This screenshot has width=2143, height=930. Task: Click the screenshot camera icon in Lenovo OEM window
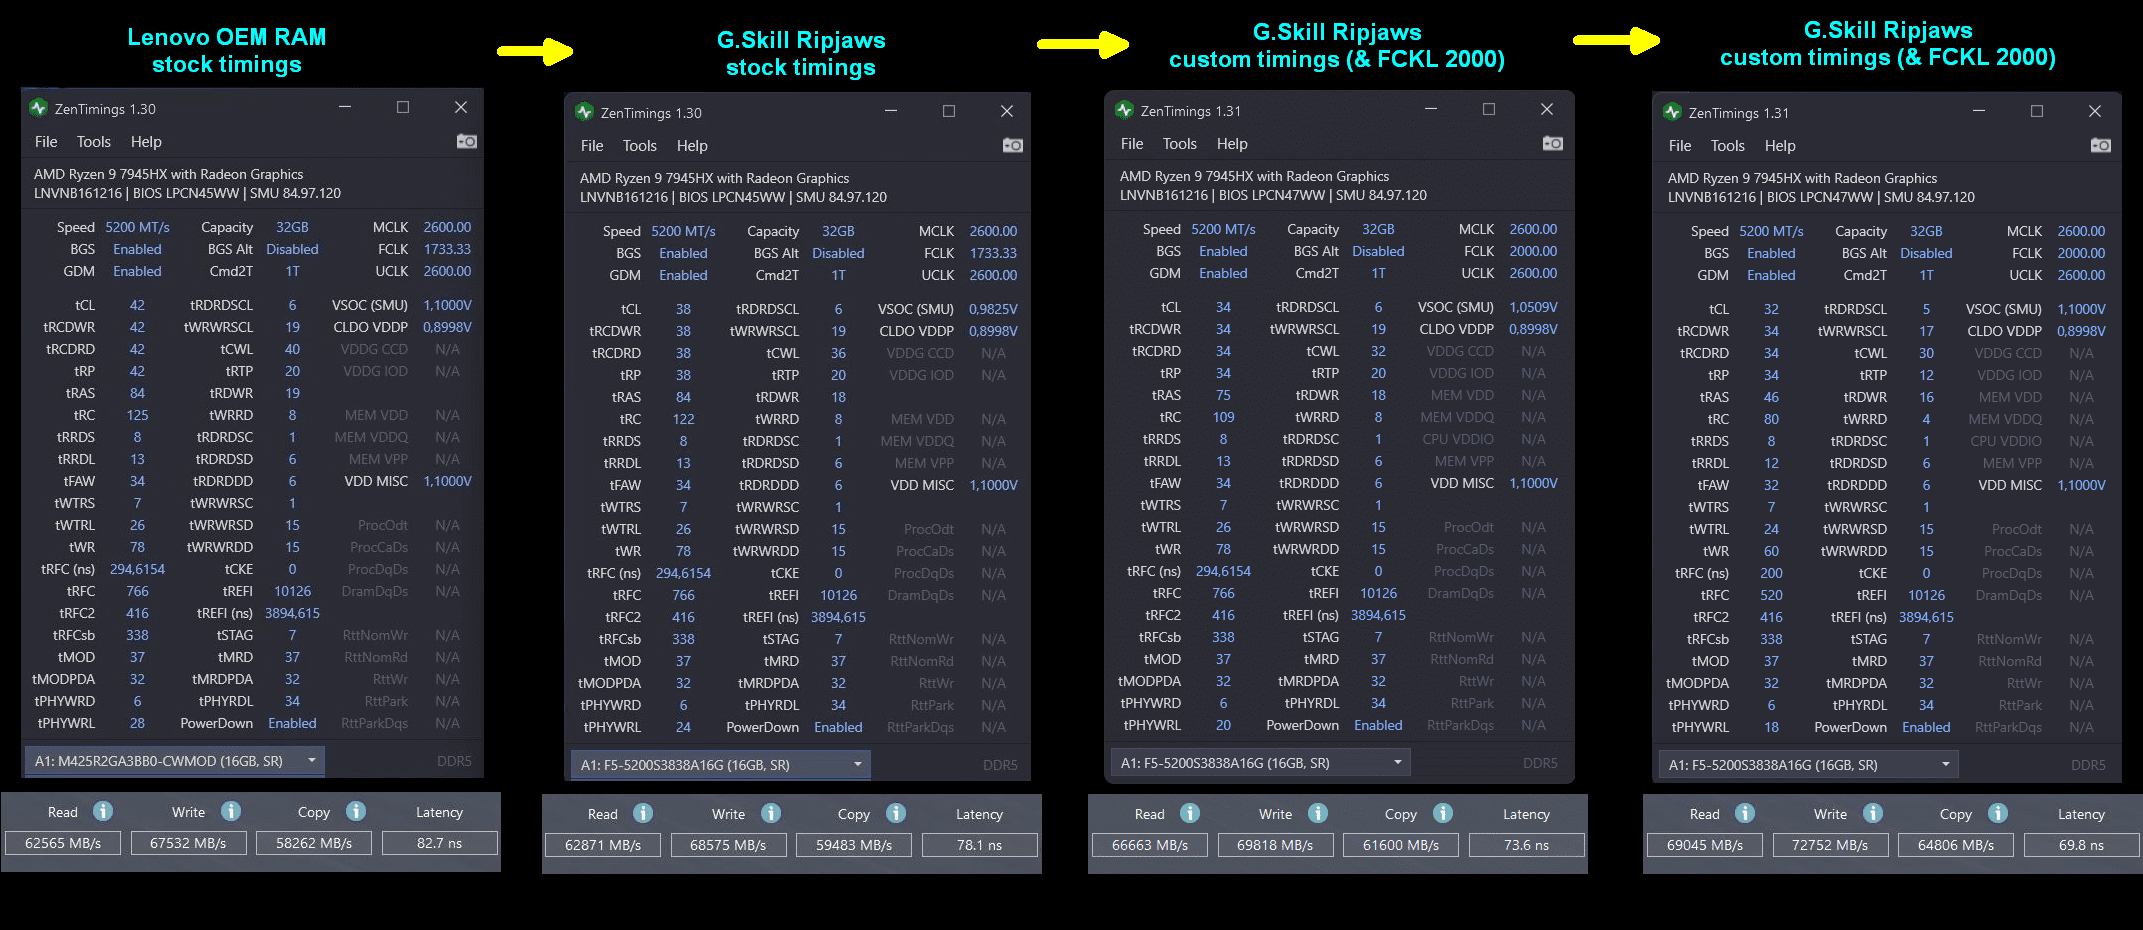(x=467, y=142)
